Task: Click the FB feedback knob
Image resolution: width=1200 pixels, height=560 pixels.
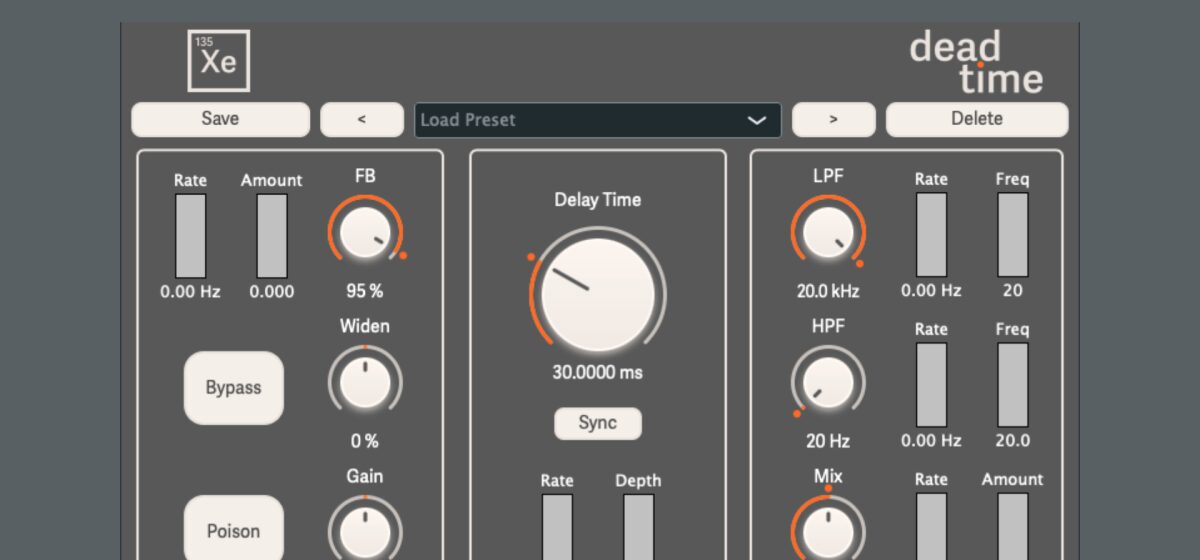Action: click(365, 233)
